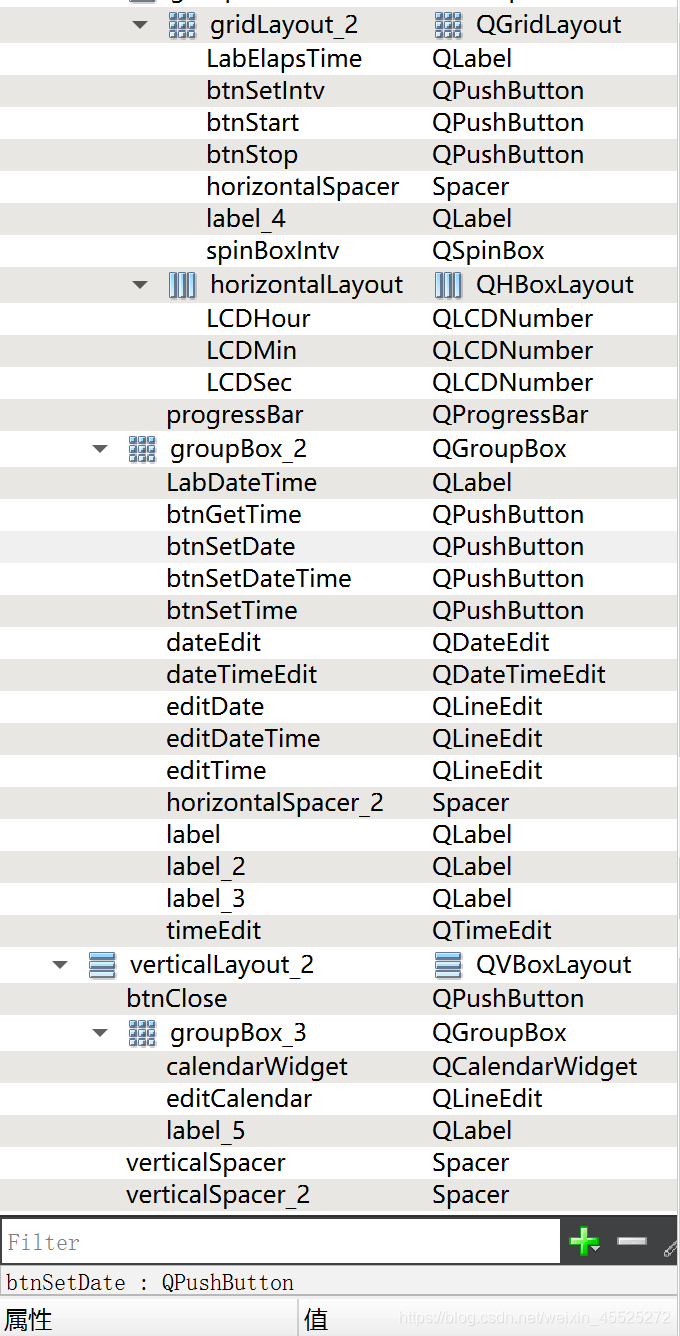Select the LCDHour object row
The width and height of the screenshot is (680, 1336).
(258, 319)
